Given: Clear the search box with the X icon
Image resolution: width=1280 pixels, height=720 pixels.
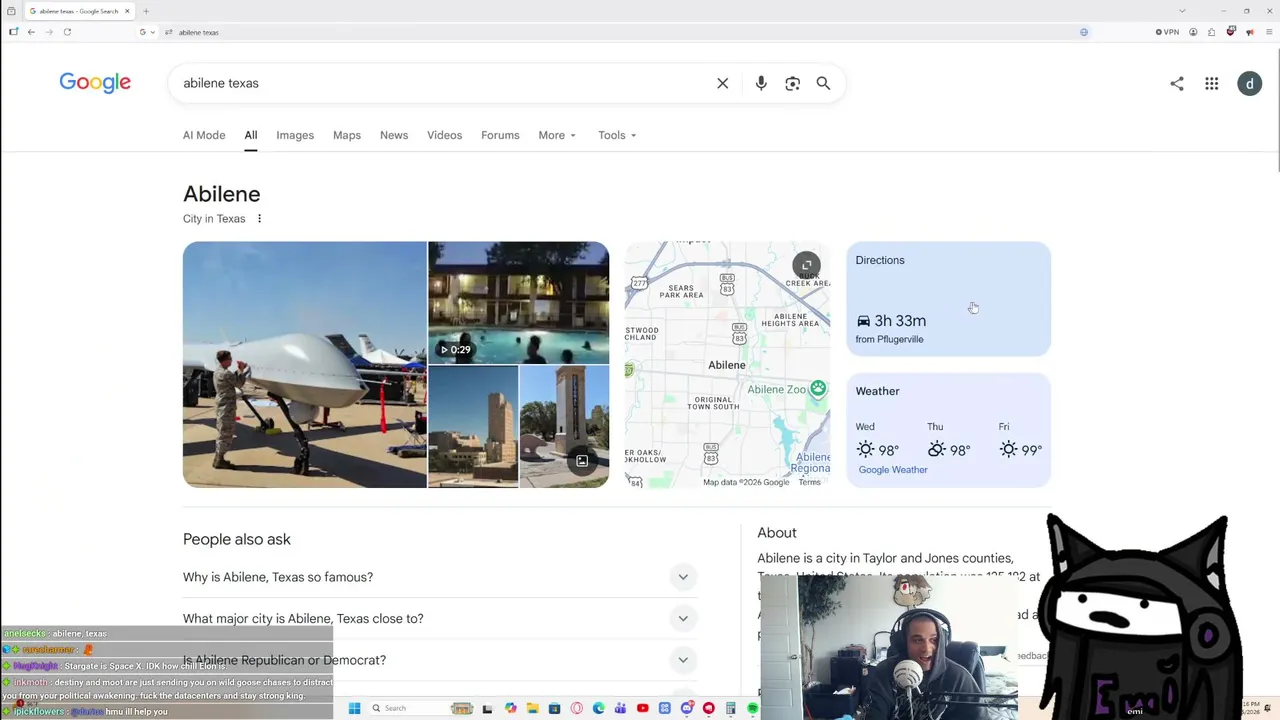Looking at the screenshot, I should point(723,83).
